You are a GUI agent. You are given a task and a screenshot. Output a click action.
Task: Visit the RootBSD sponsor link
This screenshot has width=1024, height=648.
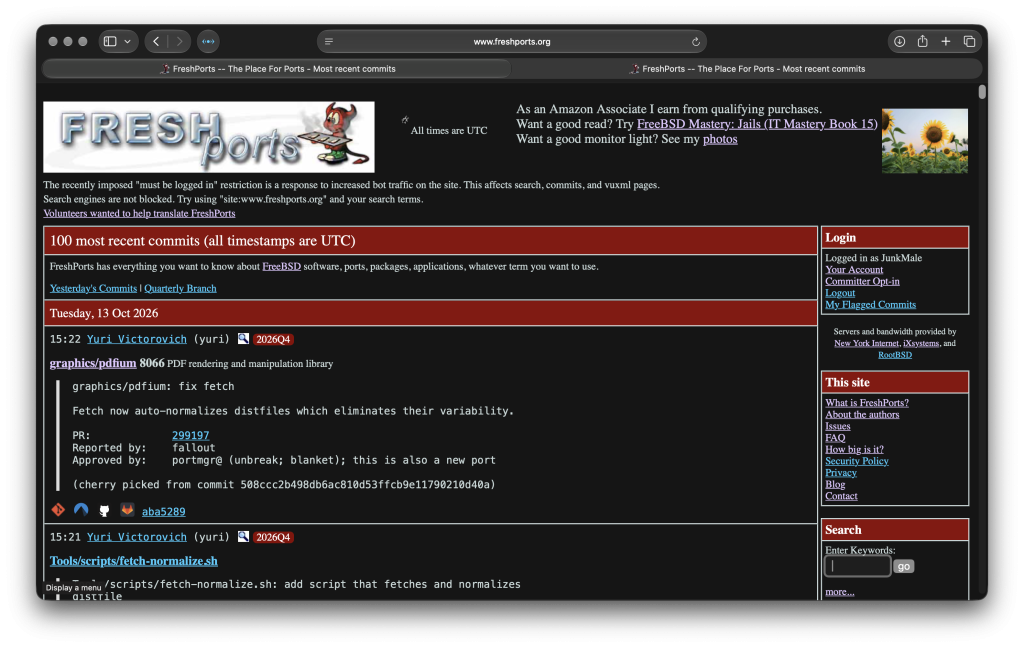pyautogui.click(x=895, y=355)
